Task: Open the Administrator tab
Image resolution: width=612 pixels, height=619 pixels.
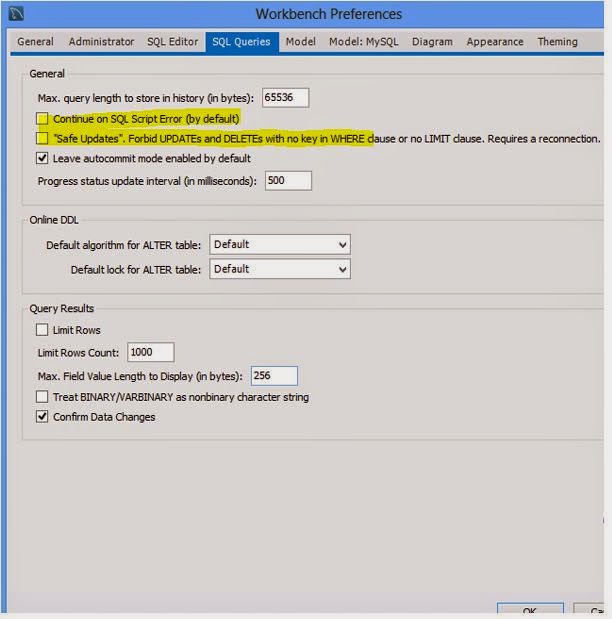Action: tap(101, 42)
